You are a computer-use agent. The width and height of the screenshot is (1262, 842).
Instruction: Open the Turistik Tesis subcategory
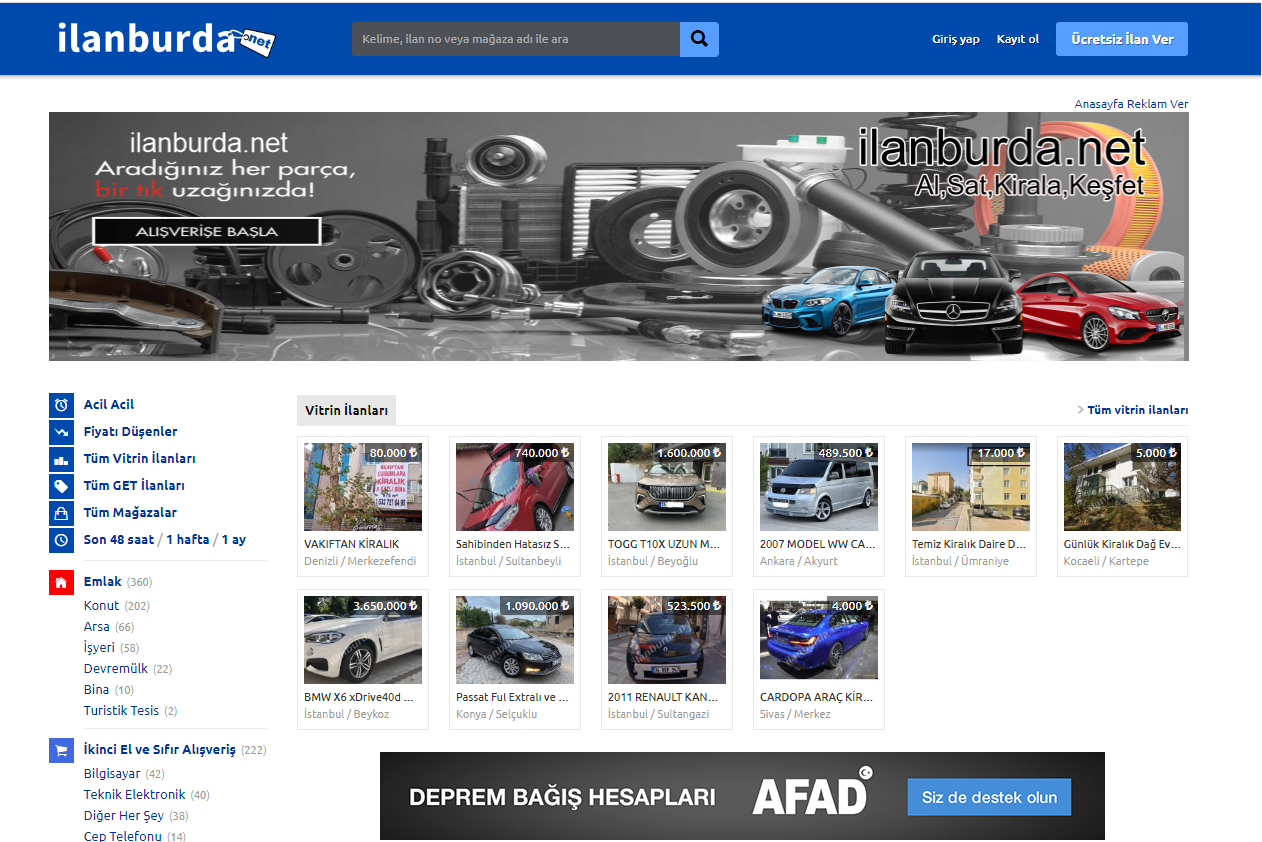[x=121, y=711]
